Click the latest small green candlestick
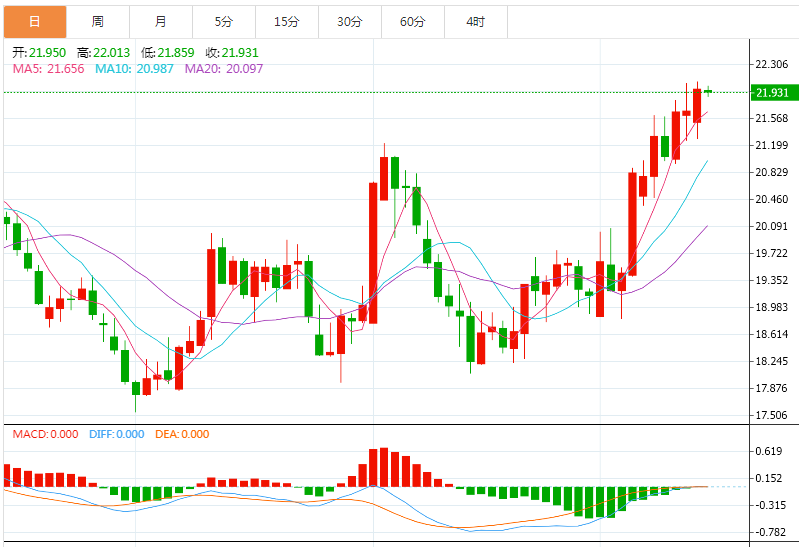Image resolution: width=799 pixels, height=547 pixels. point(708,91)
